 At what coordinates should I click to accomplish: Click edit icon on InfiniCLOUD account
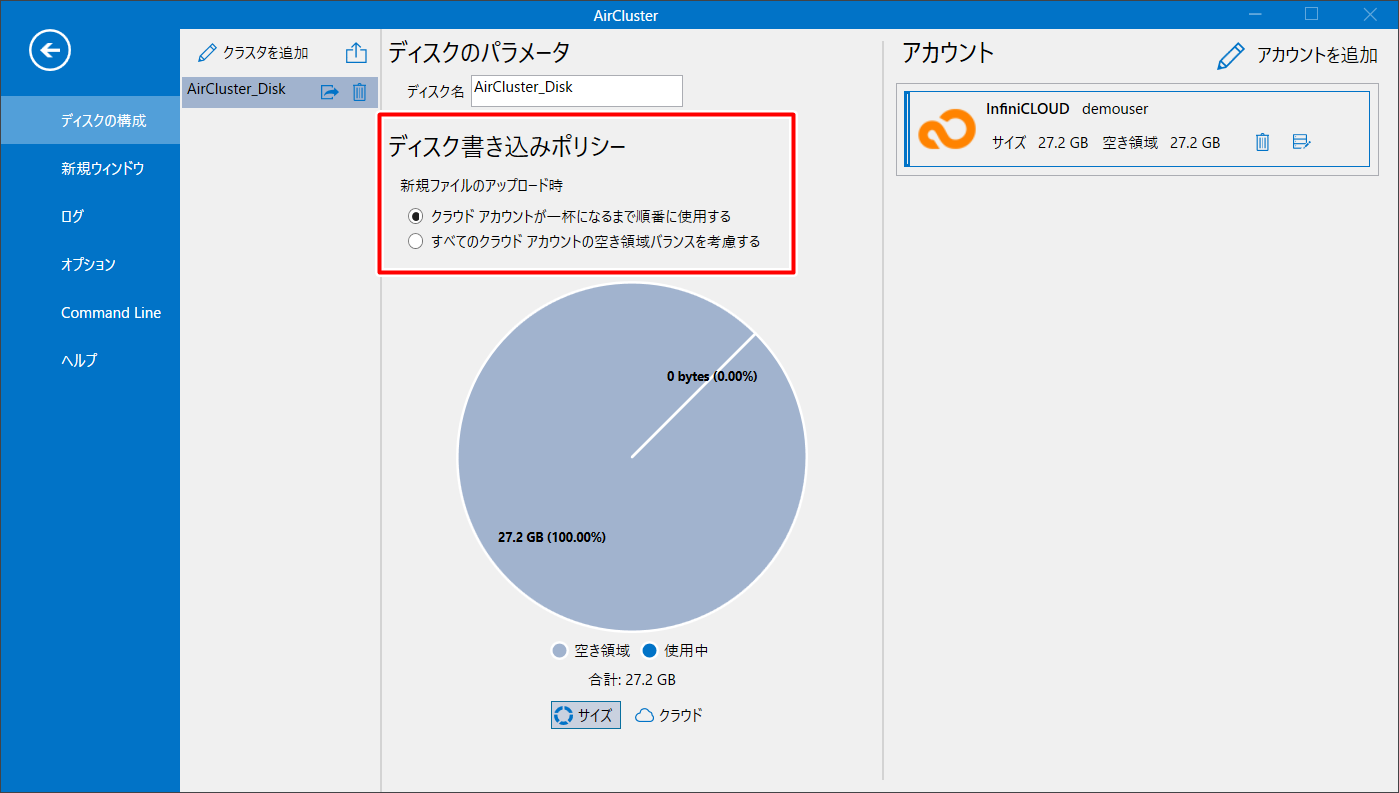[x=1301, y=142]
